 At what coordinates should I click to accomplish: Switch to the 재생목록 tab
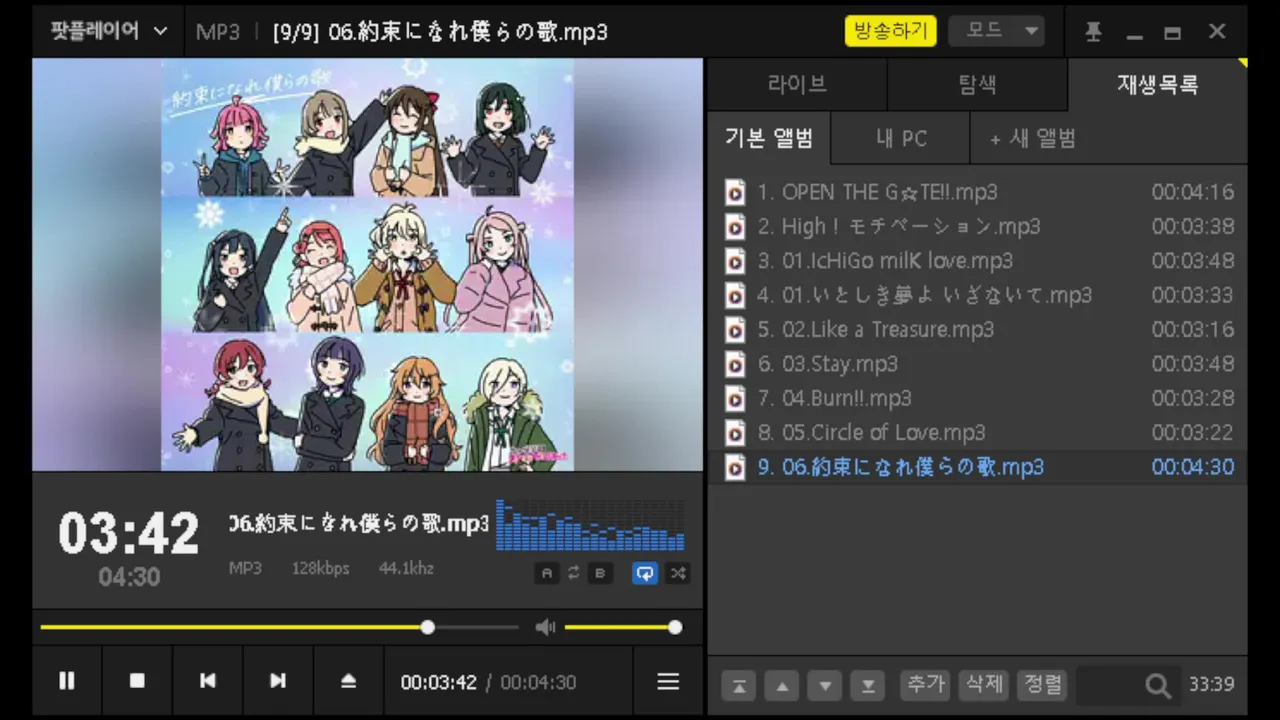[x=1158, y=85]
